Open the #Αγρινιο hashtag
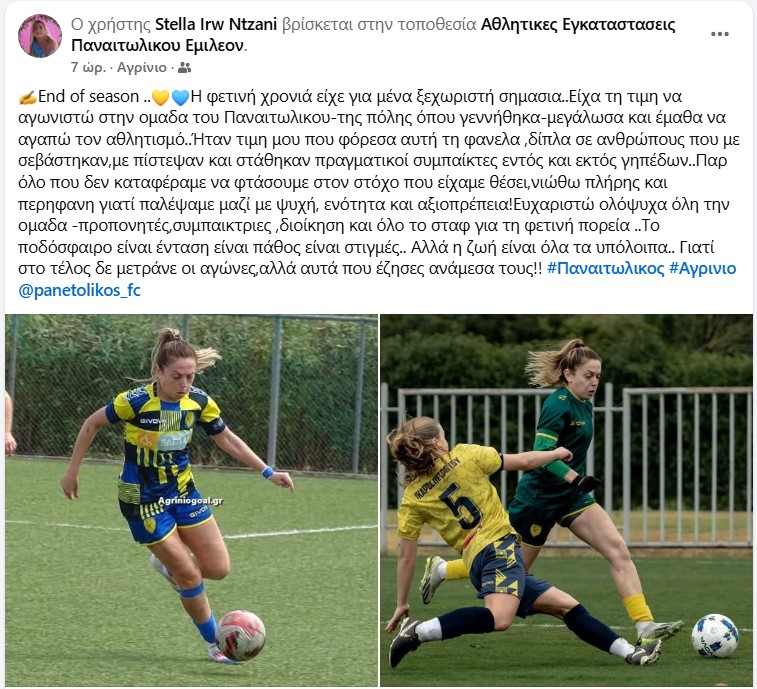Viewport: 757px width, 689px height. [702, 268]
